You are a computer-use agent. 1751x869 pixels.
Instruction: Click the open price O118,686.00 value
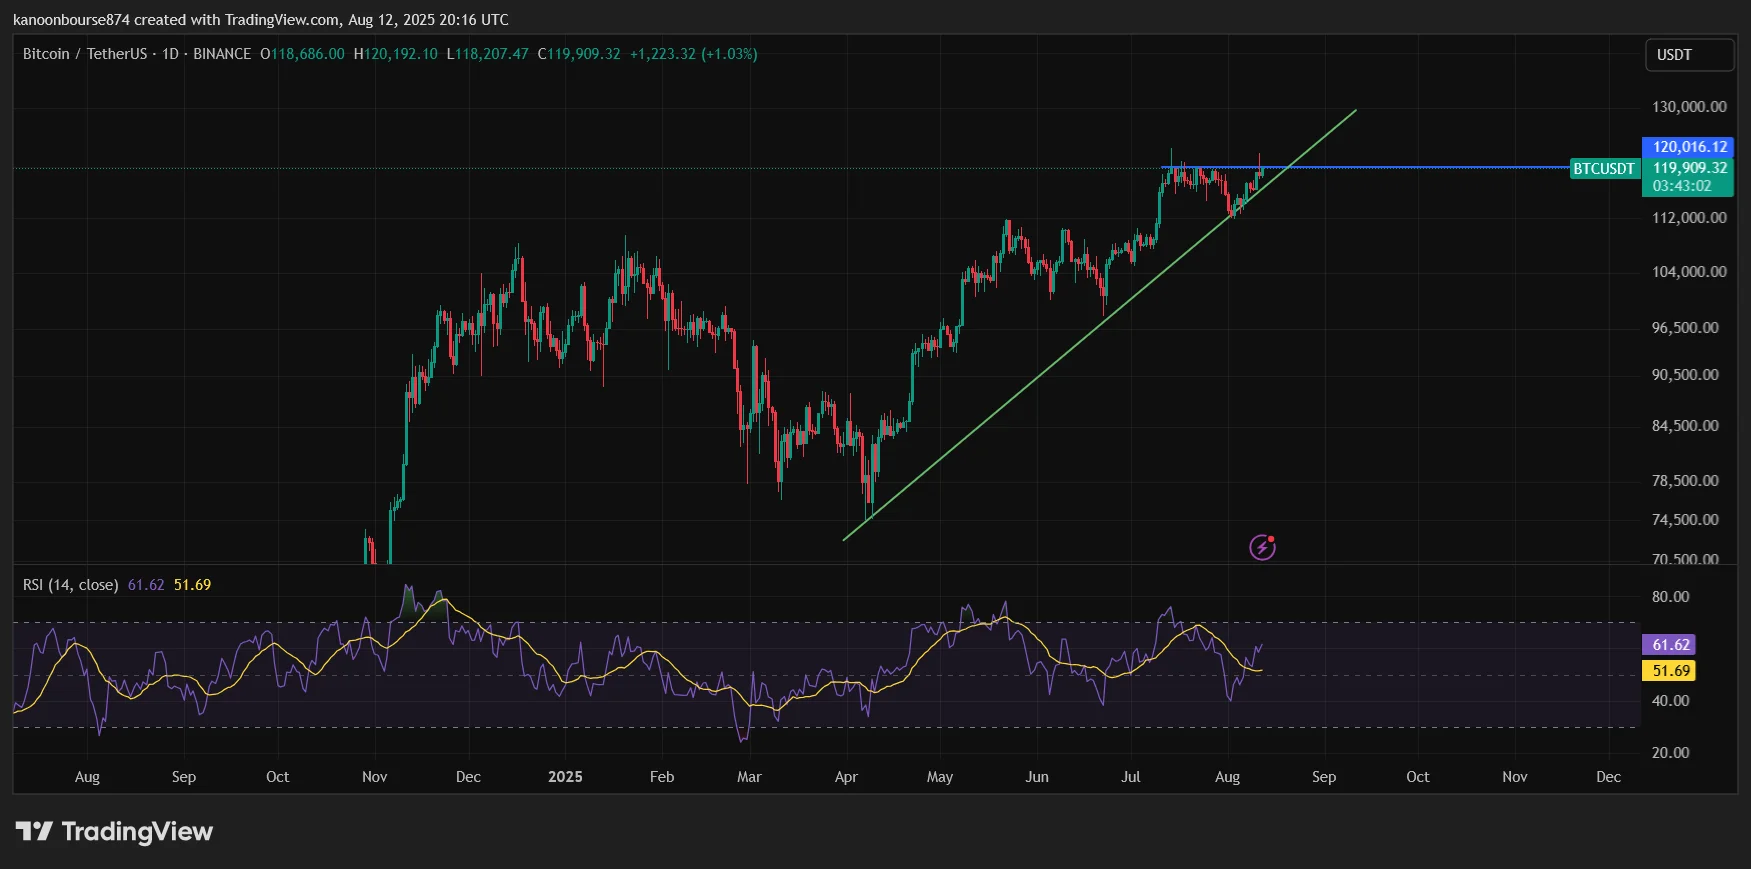point(303,54)
